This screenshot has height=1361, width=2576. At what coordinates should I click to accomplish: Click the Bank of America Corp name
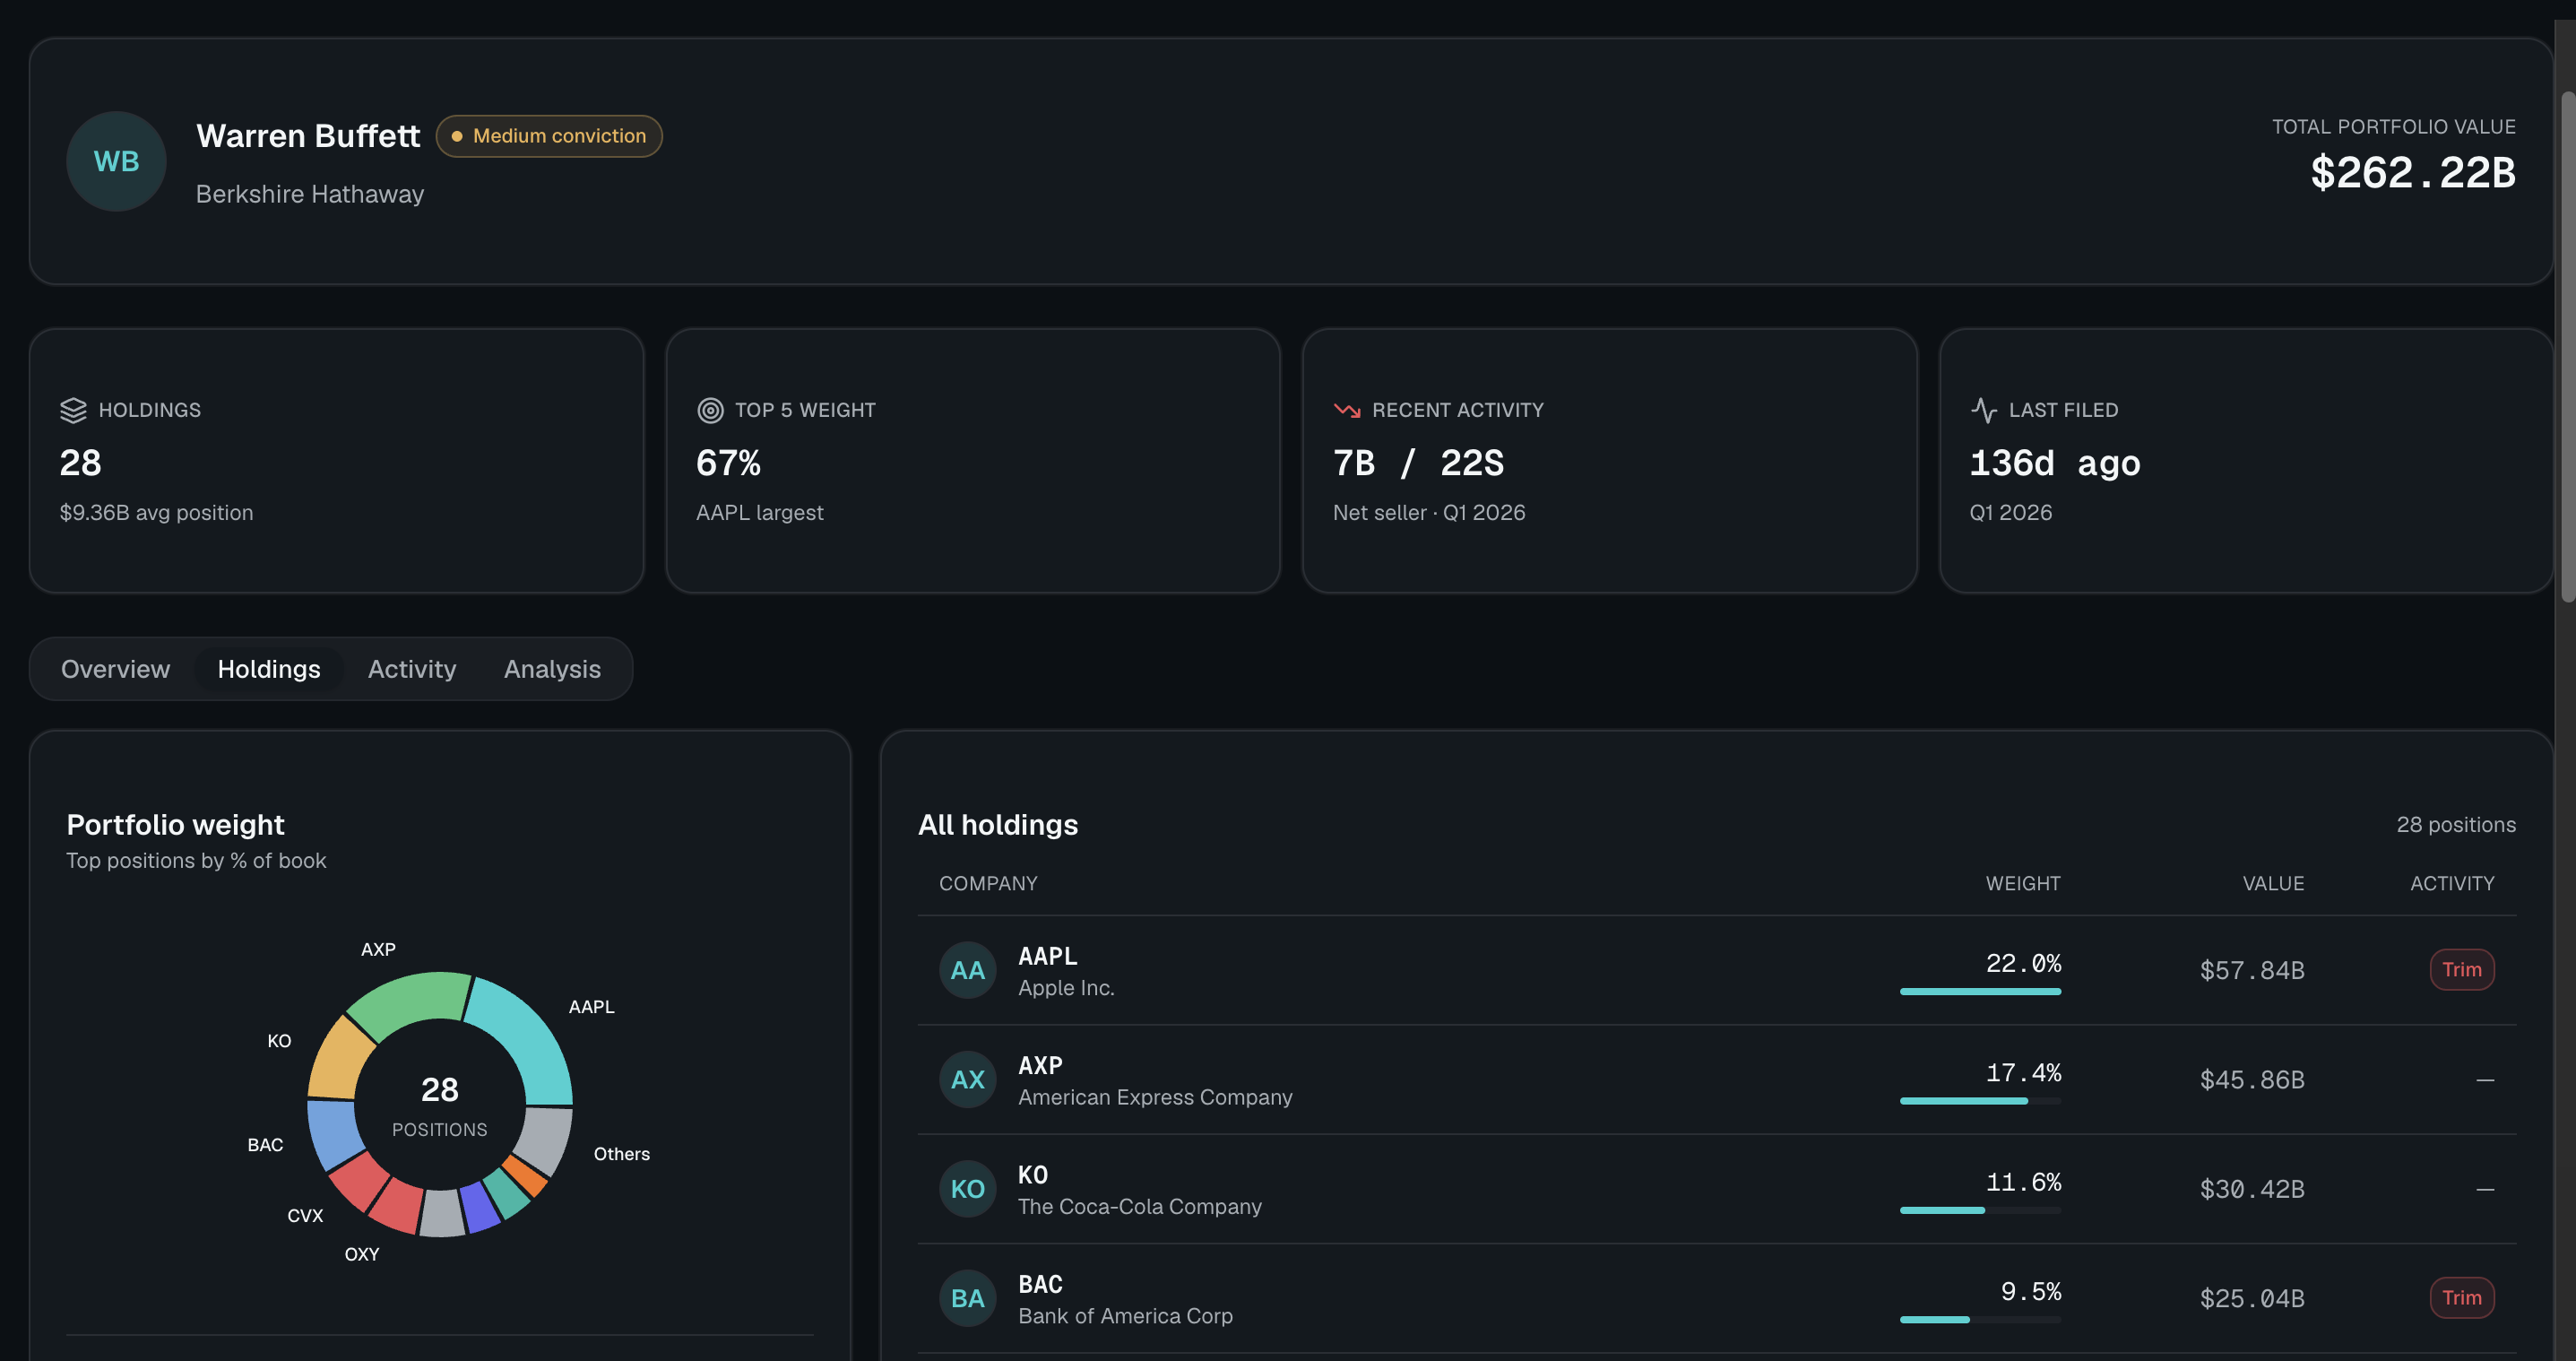1125,1316
